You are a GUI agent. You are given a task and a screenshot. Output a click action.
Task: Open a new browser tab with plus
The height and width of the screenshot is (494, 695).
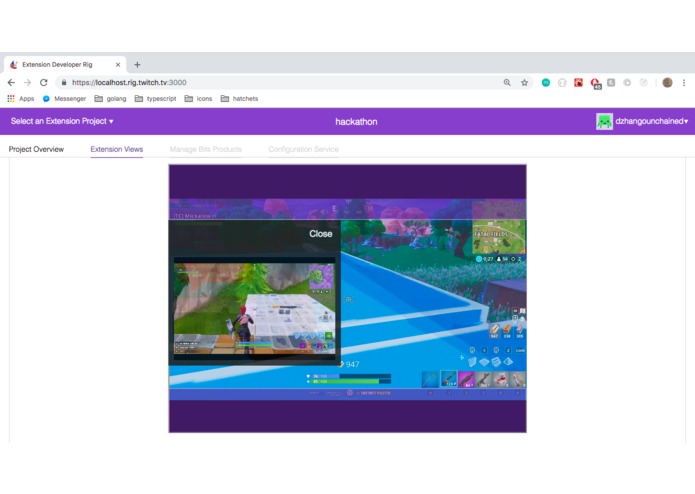click(137, 65)
